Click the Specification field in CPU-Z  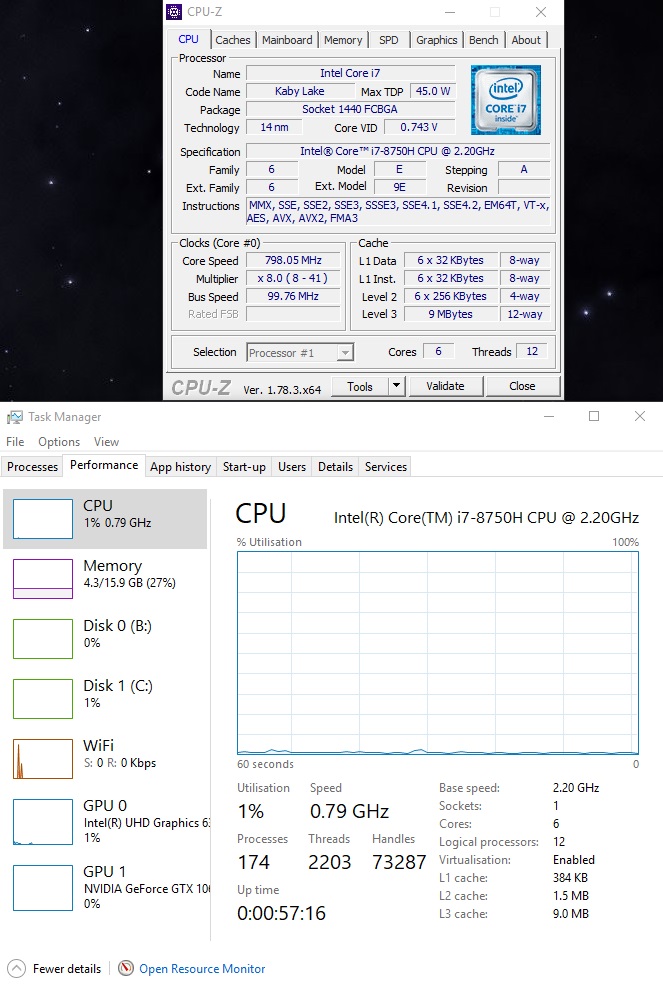(x=398, y=151)
